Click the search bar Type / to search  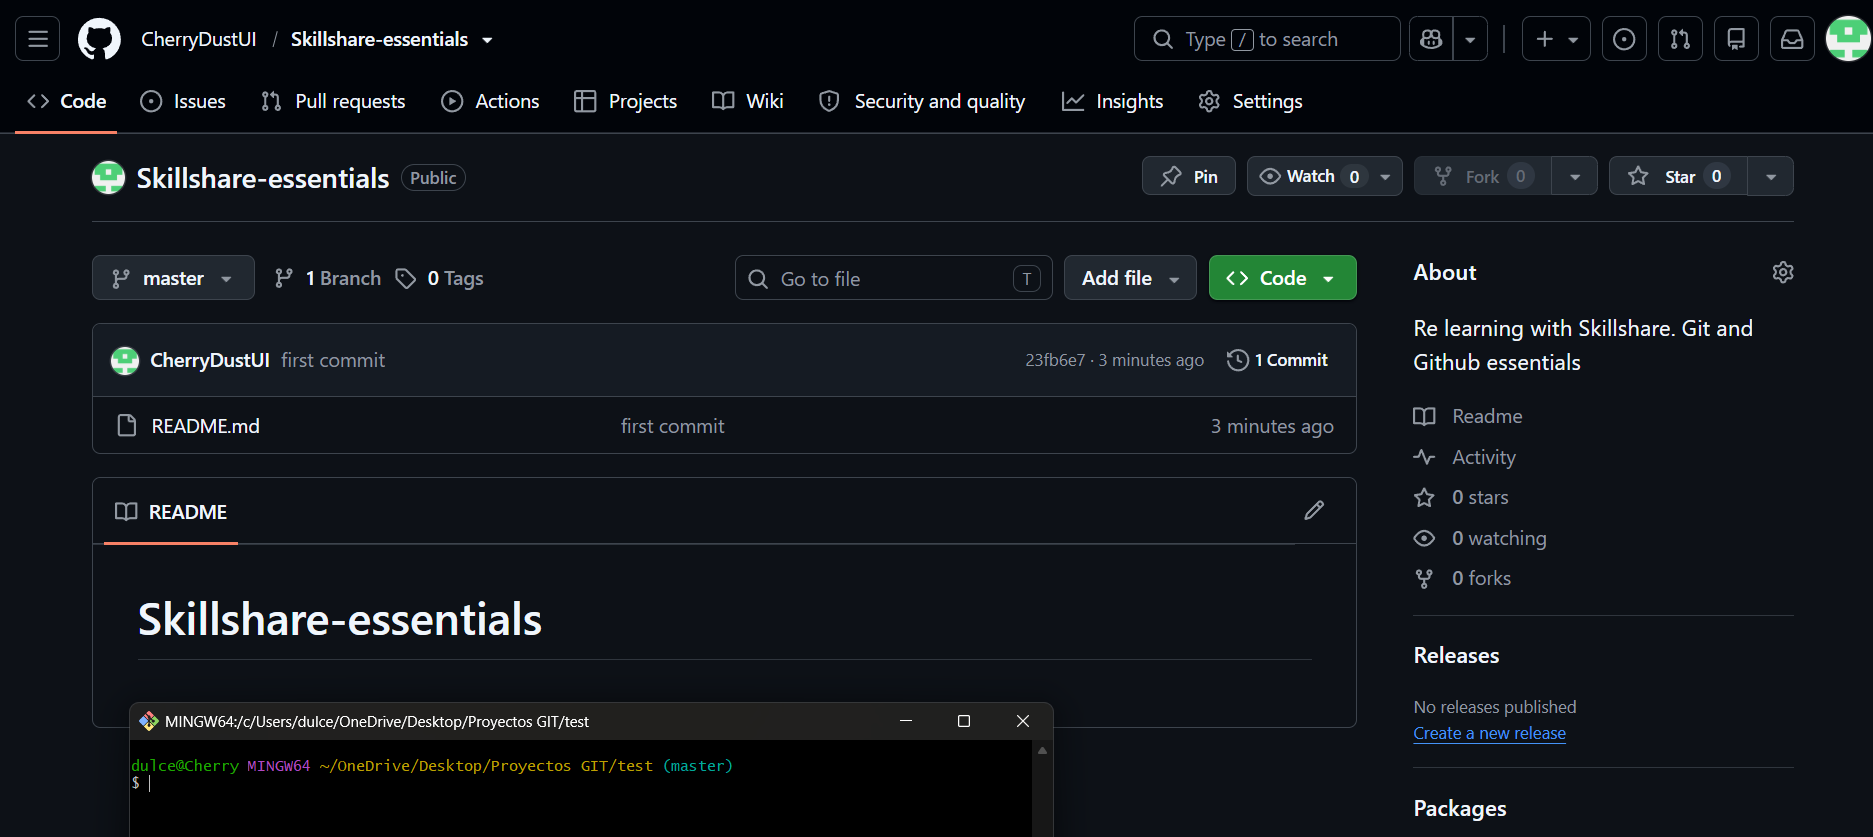[x=1267, y=39]
